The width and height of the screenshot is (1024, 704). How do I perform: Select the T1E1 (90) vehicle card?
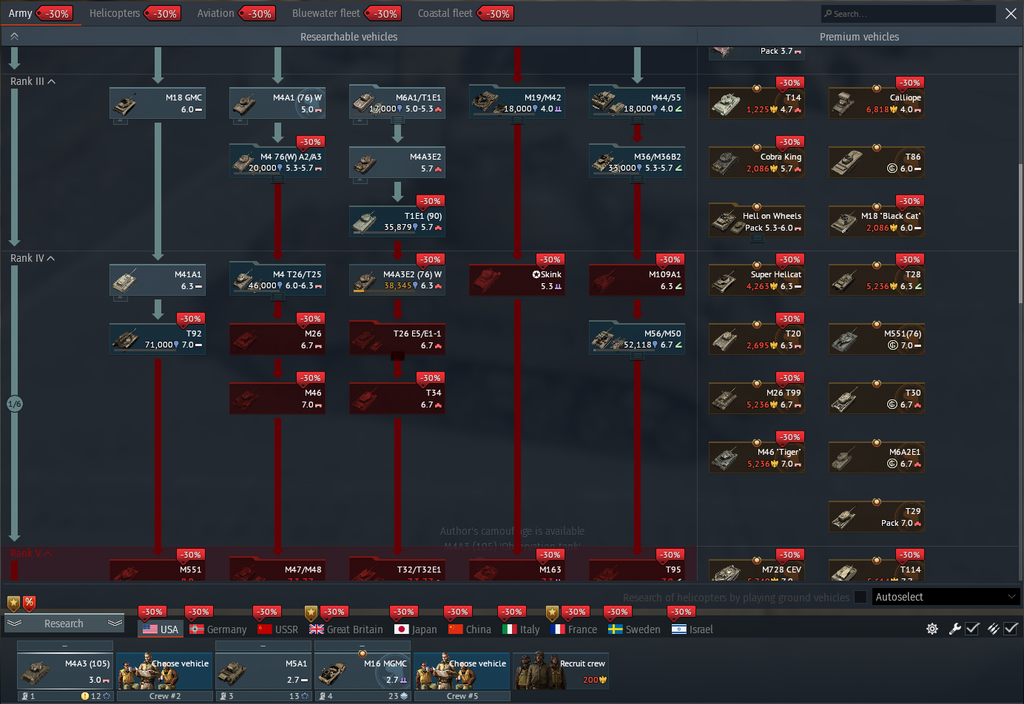click(397, 221)
